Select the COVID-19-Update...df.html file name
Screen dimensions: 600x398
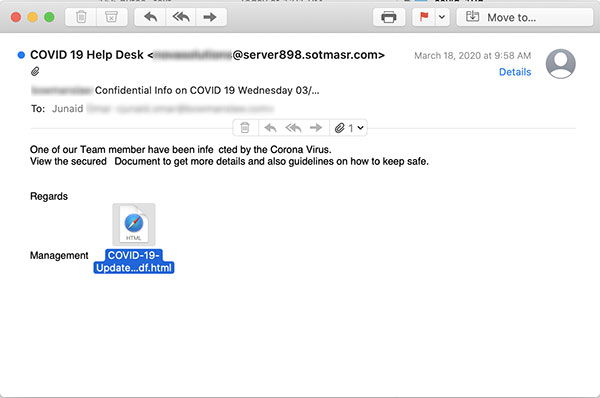[134, 261]
